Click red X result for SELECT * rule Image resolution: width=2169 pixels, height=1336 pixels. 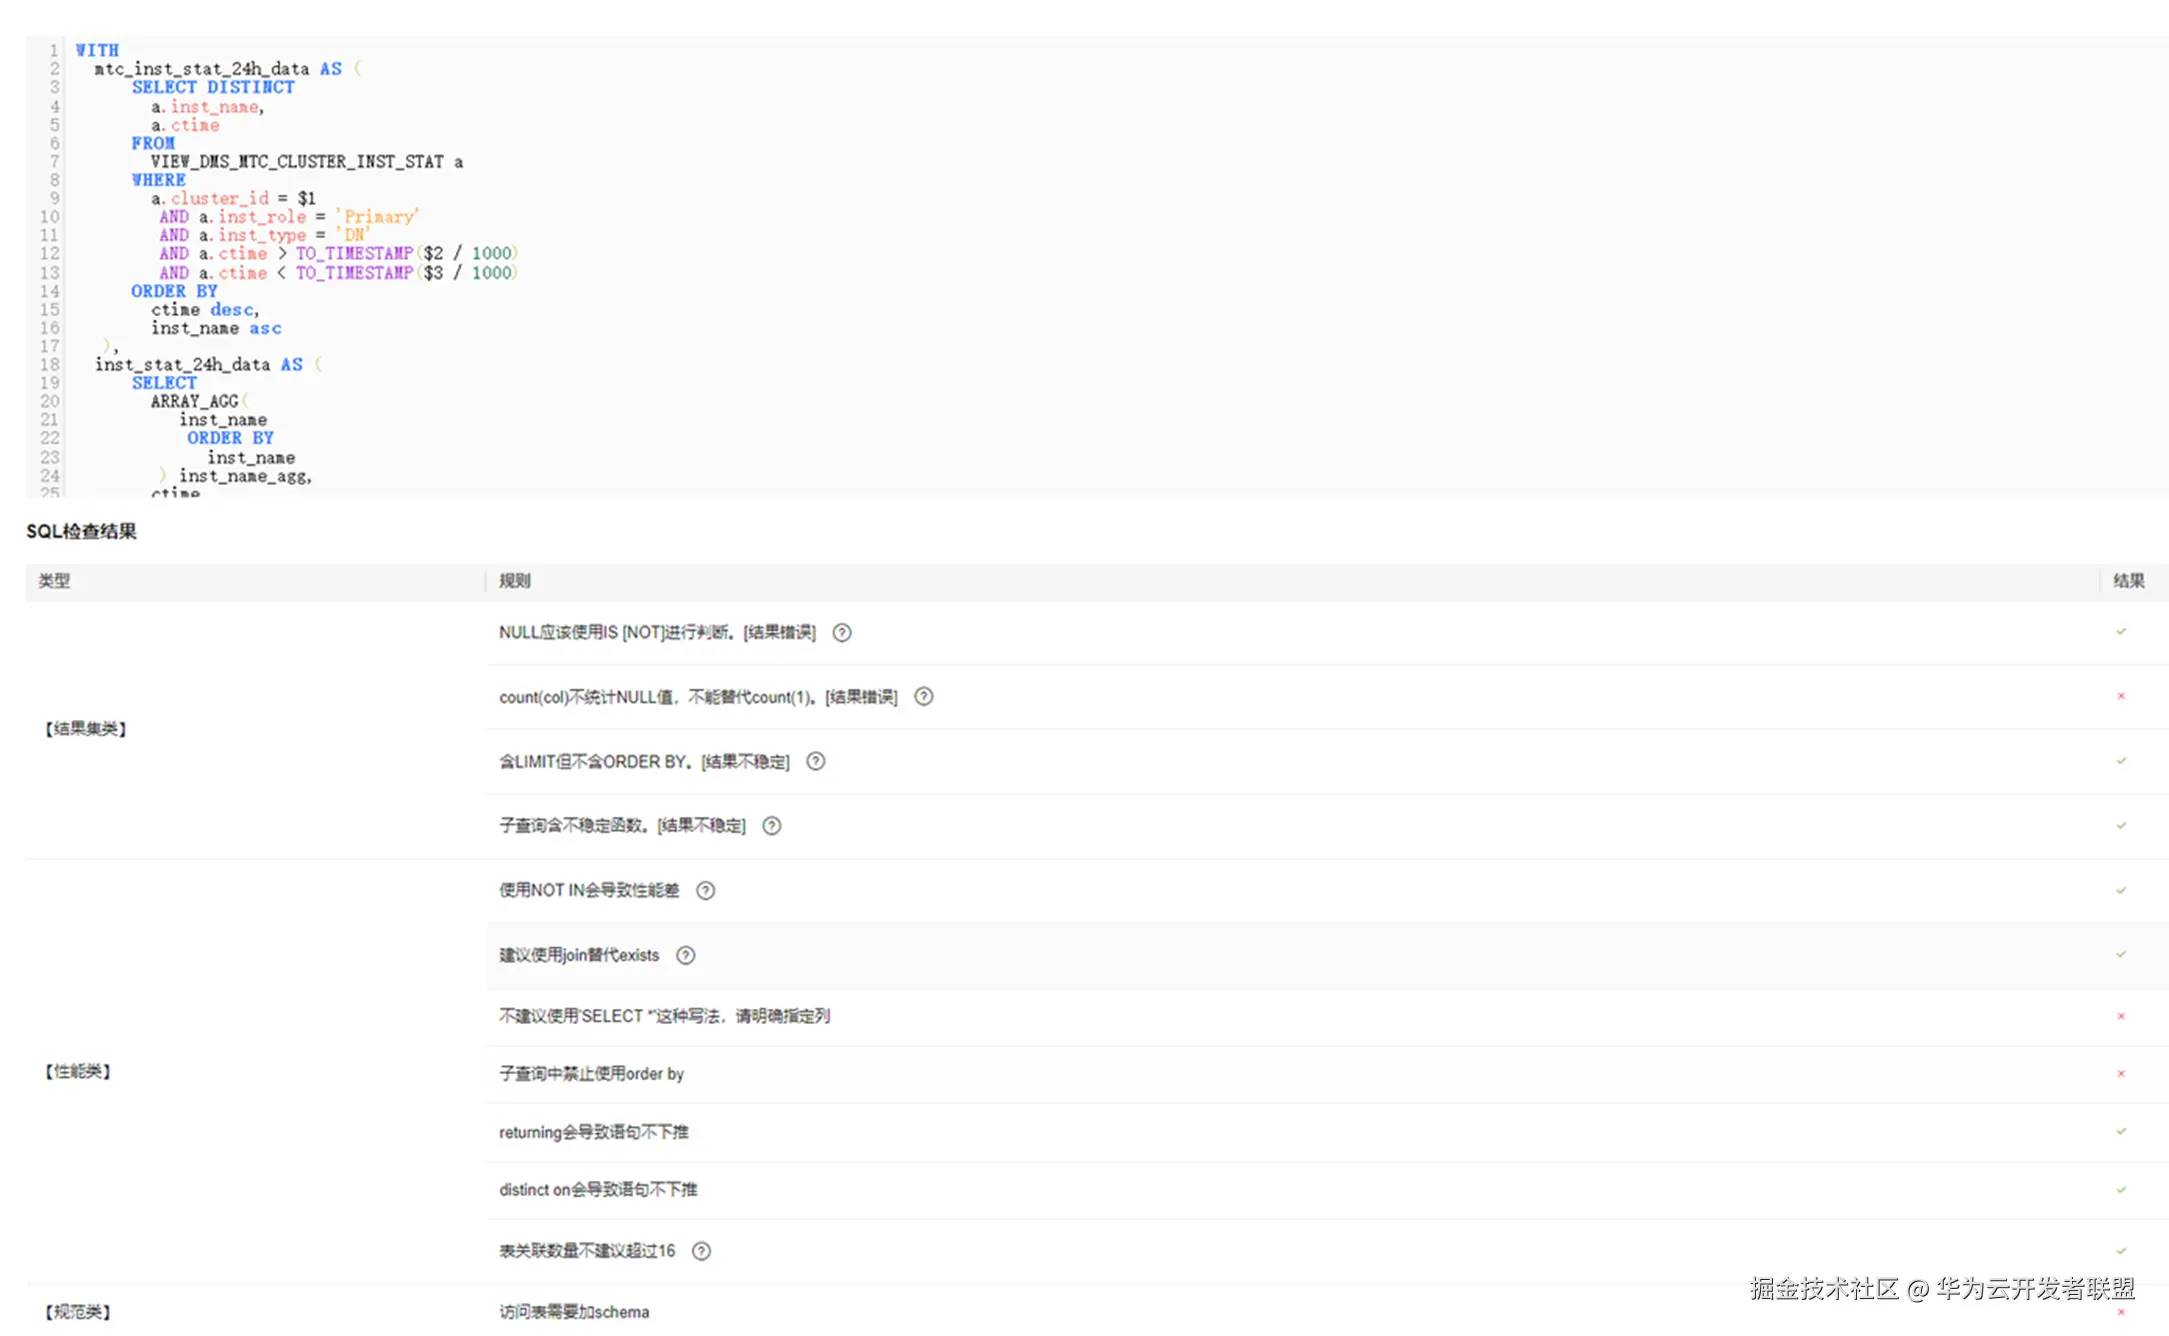pos(2121,1017)
